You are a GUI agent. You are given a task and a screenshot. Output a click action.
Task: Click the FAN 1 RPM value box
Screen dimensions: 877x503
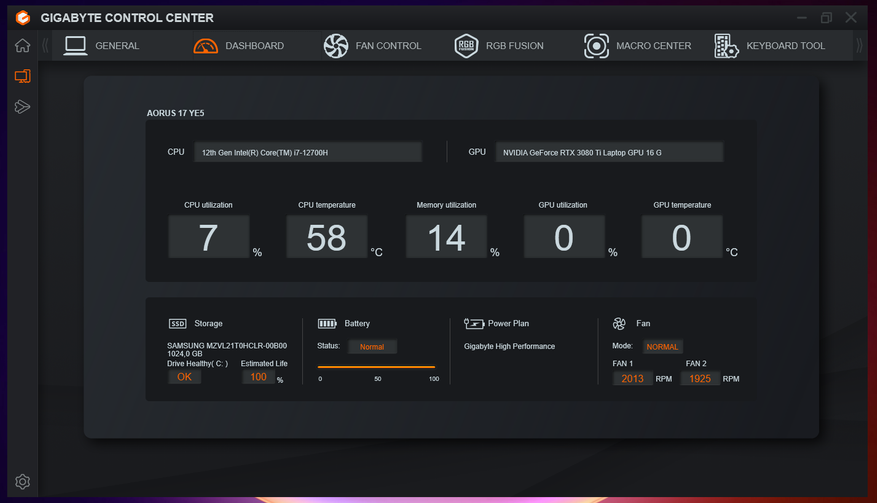(632, 379)
